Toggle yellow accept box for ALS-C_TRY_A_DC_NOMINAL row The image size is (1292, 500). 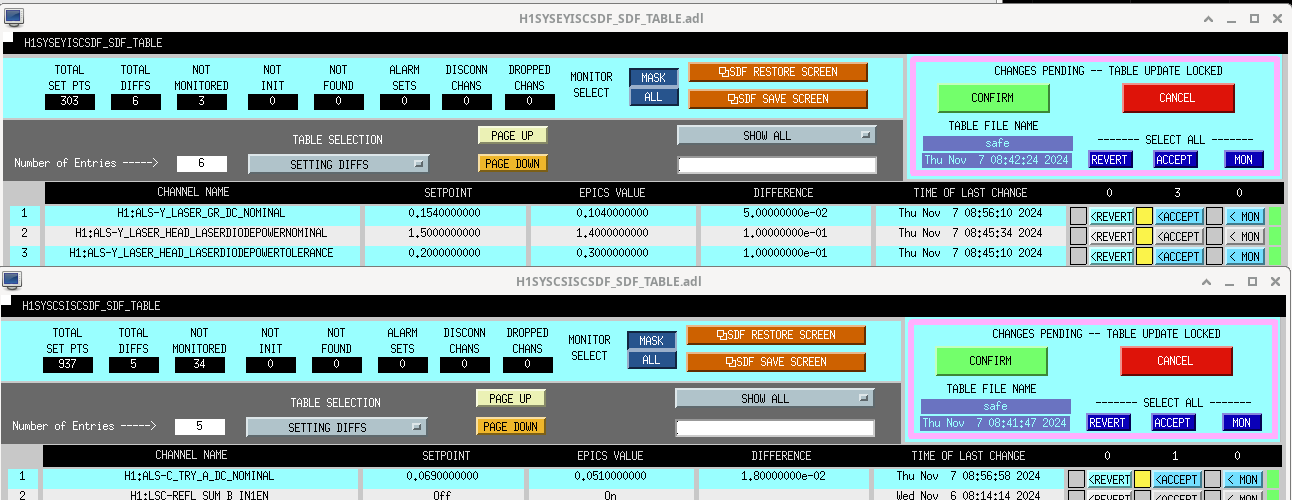(x=1142, y=479)
